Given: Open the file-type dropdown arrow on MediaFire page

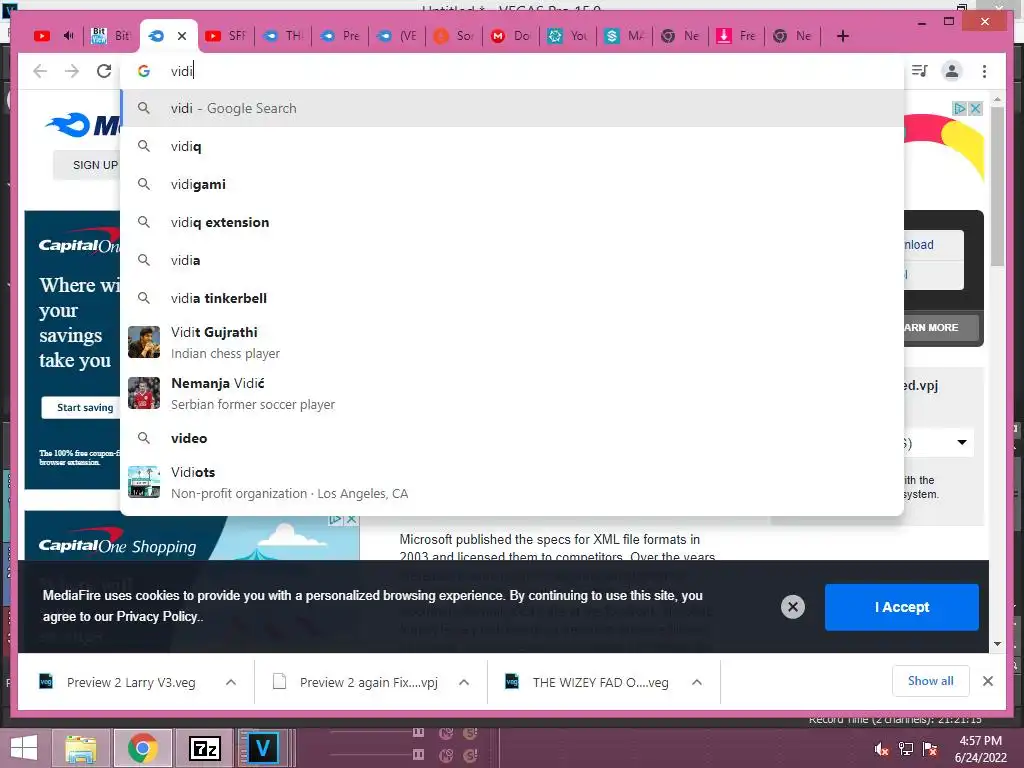Looking at the screenshot, I should [x=961, y=442].
